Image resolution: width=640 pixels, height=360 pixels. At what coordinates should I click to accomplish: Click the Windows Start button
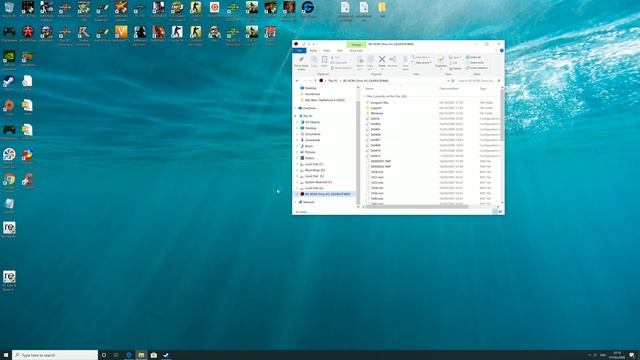pyautogui.click(x=6, y=355)
